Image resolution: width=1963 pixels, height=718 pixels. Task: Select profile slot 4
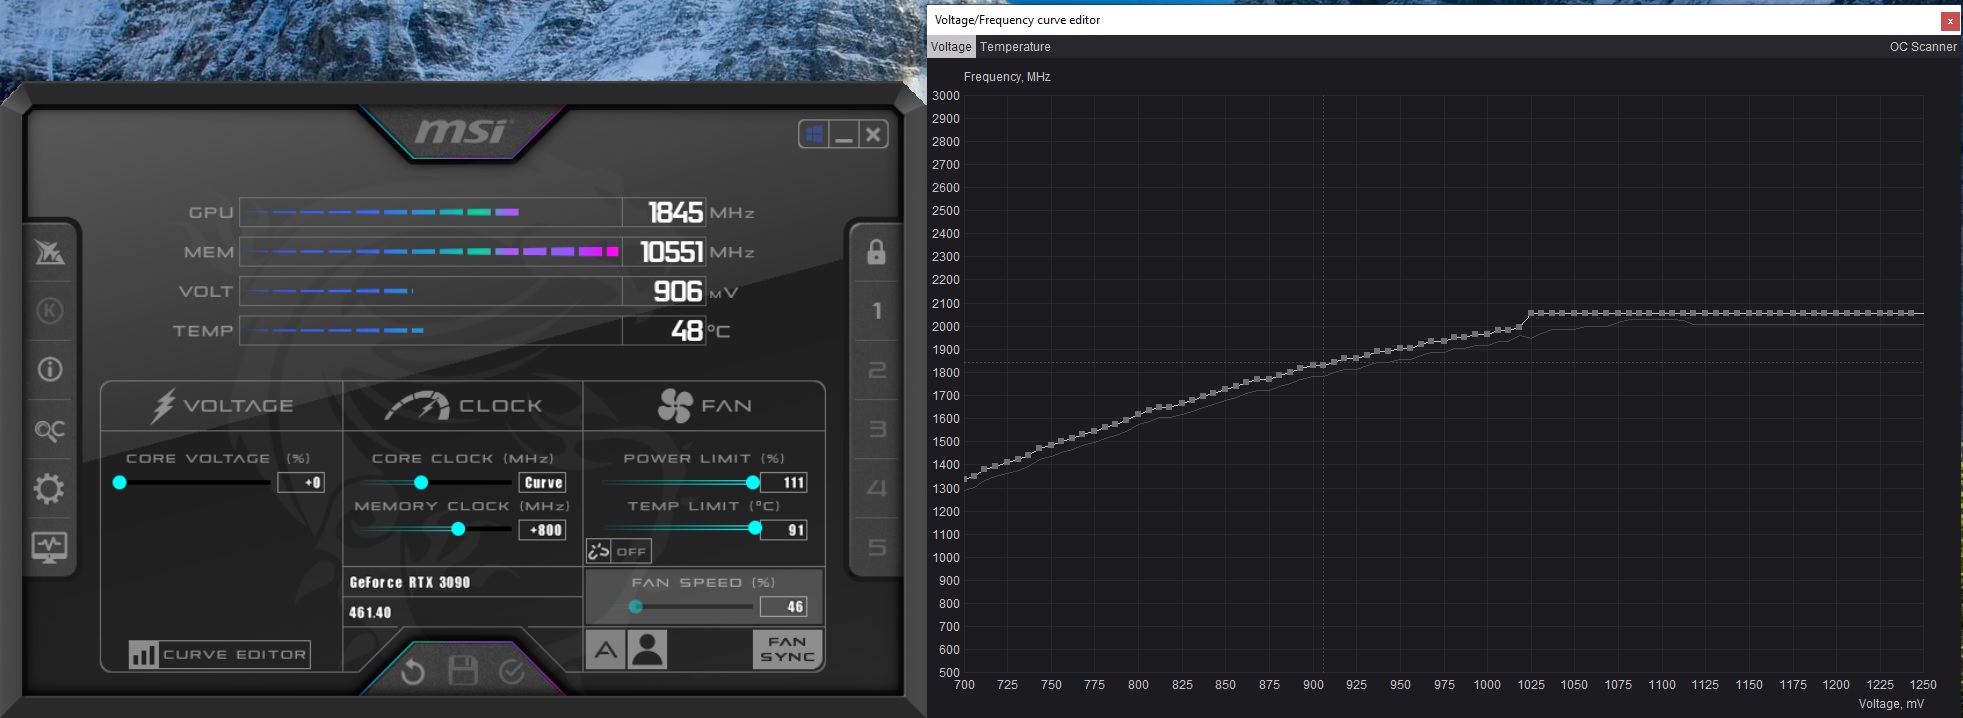876,488
